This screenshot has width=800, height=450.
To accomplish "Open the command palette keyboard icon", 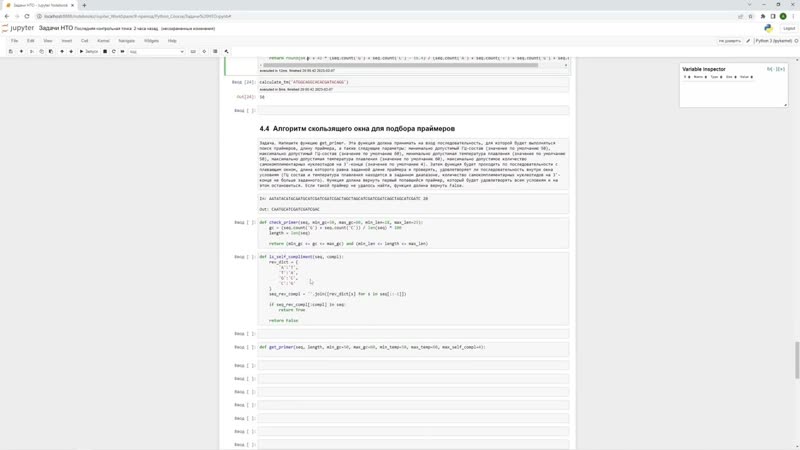I will click(193, 52).
